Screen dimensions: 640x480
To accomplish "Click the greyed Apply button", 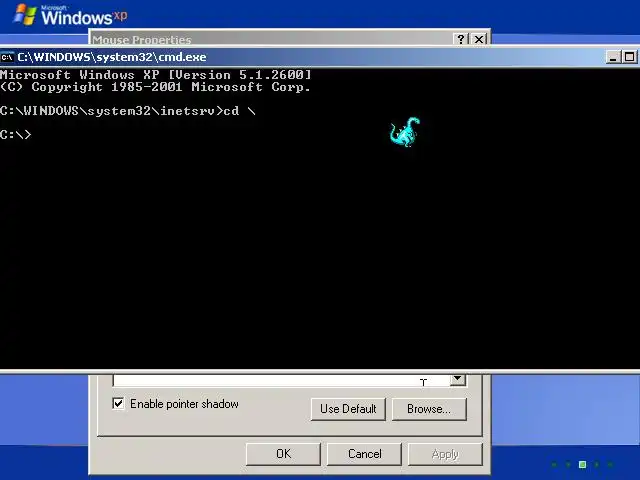I will 445,454.
